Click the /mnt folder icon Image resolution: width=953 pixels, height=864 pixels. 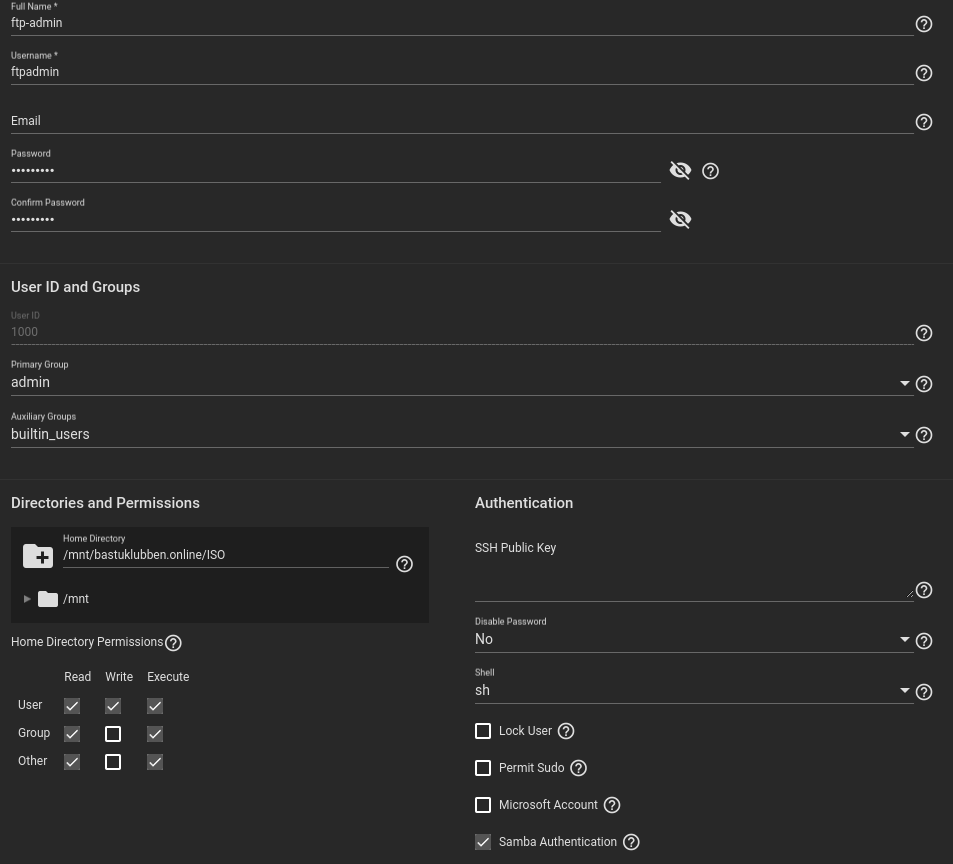point(47,599)
